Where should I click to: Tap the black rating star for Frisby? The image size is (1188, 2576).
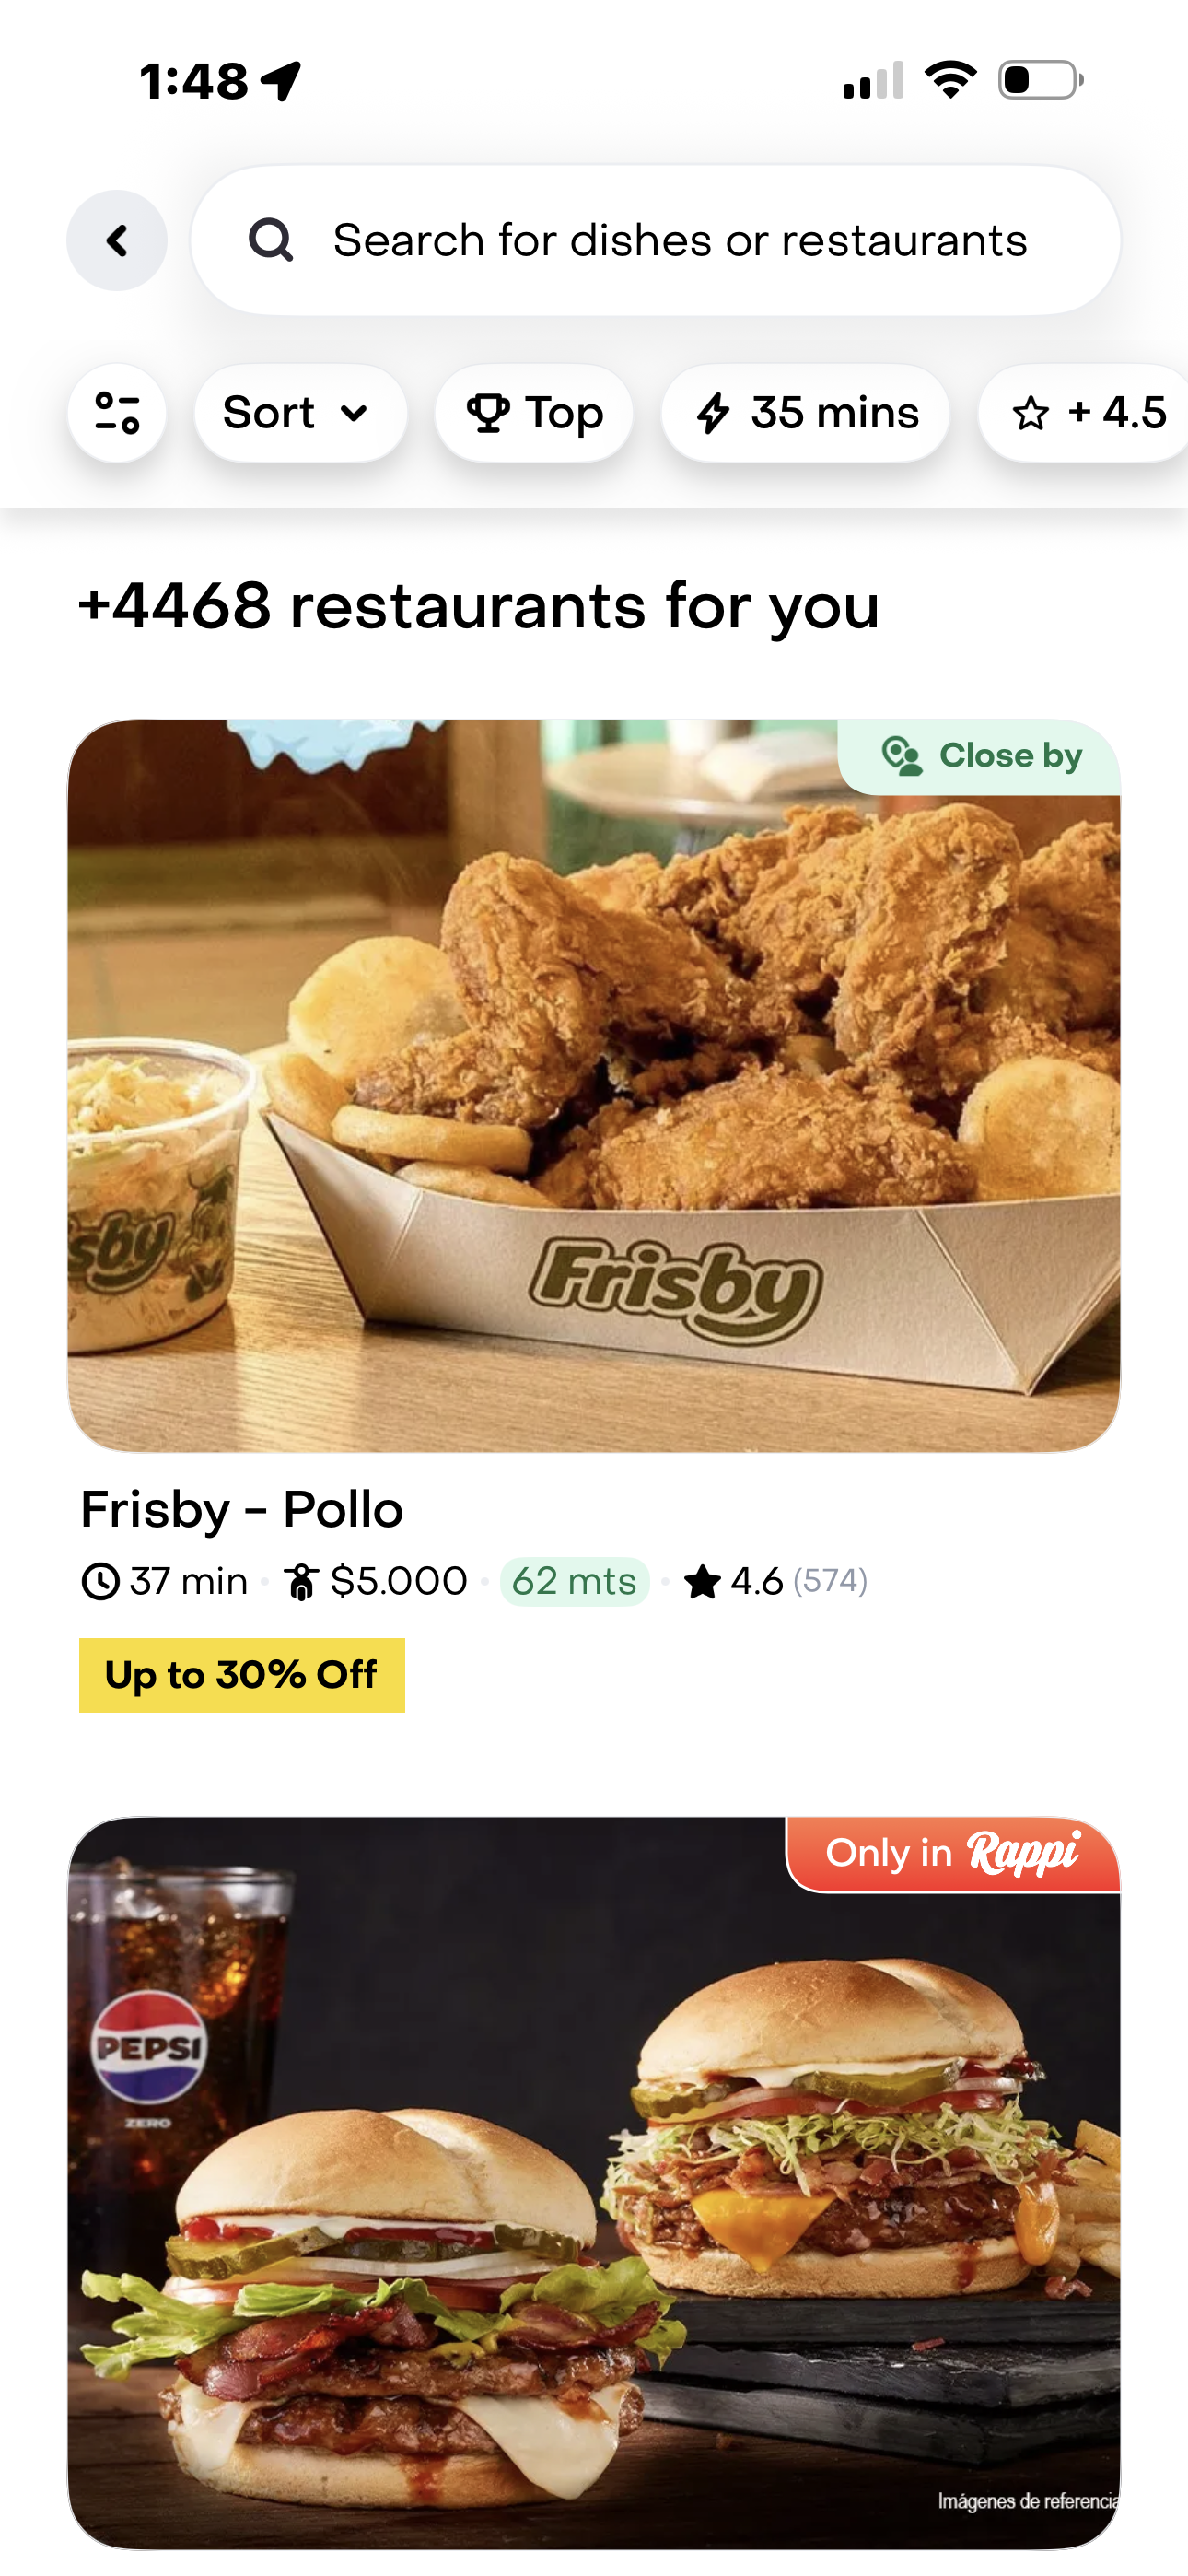pyautogui.click(x=702, y=1582)
